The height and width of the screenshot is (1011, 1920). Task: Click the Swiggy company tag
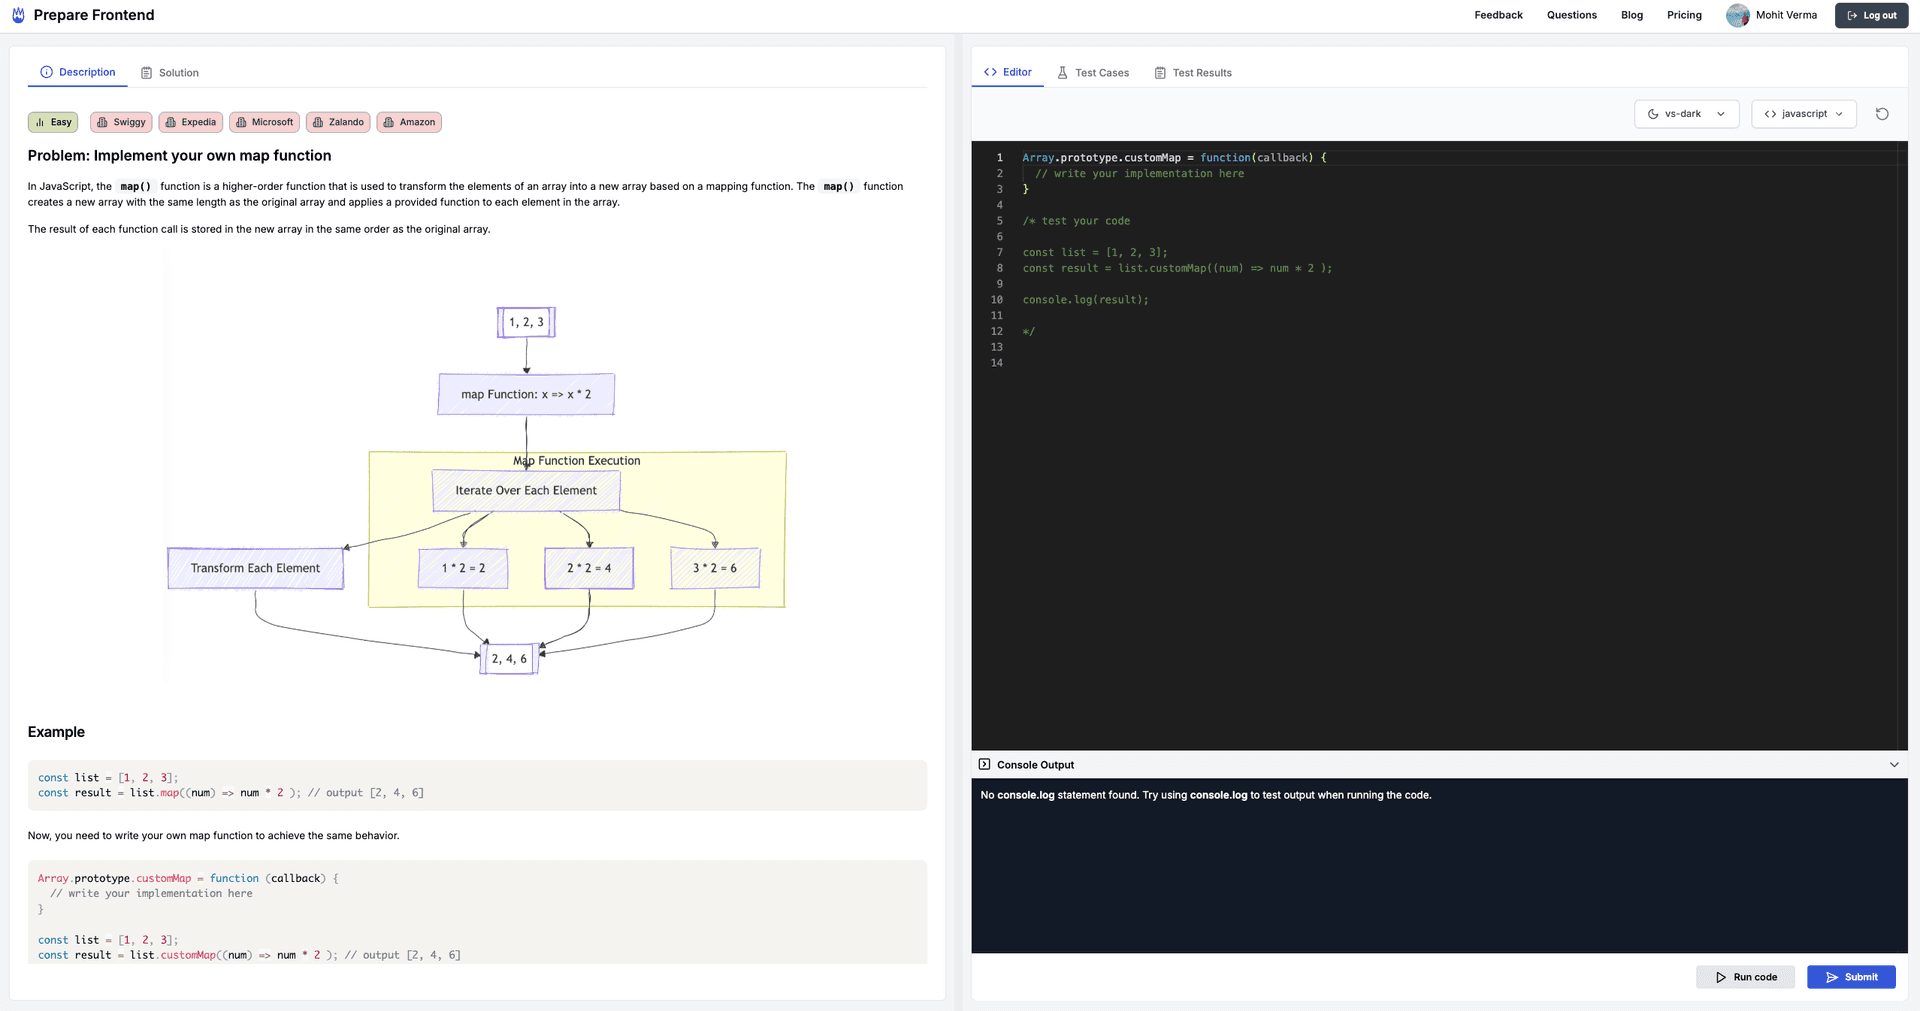click(x=121, y=122)
